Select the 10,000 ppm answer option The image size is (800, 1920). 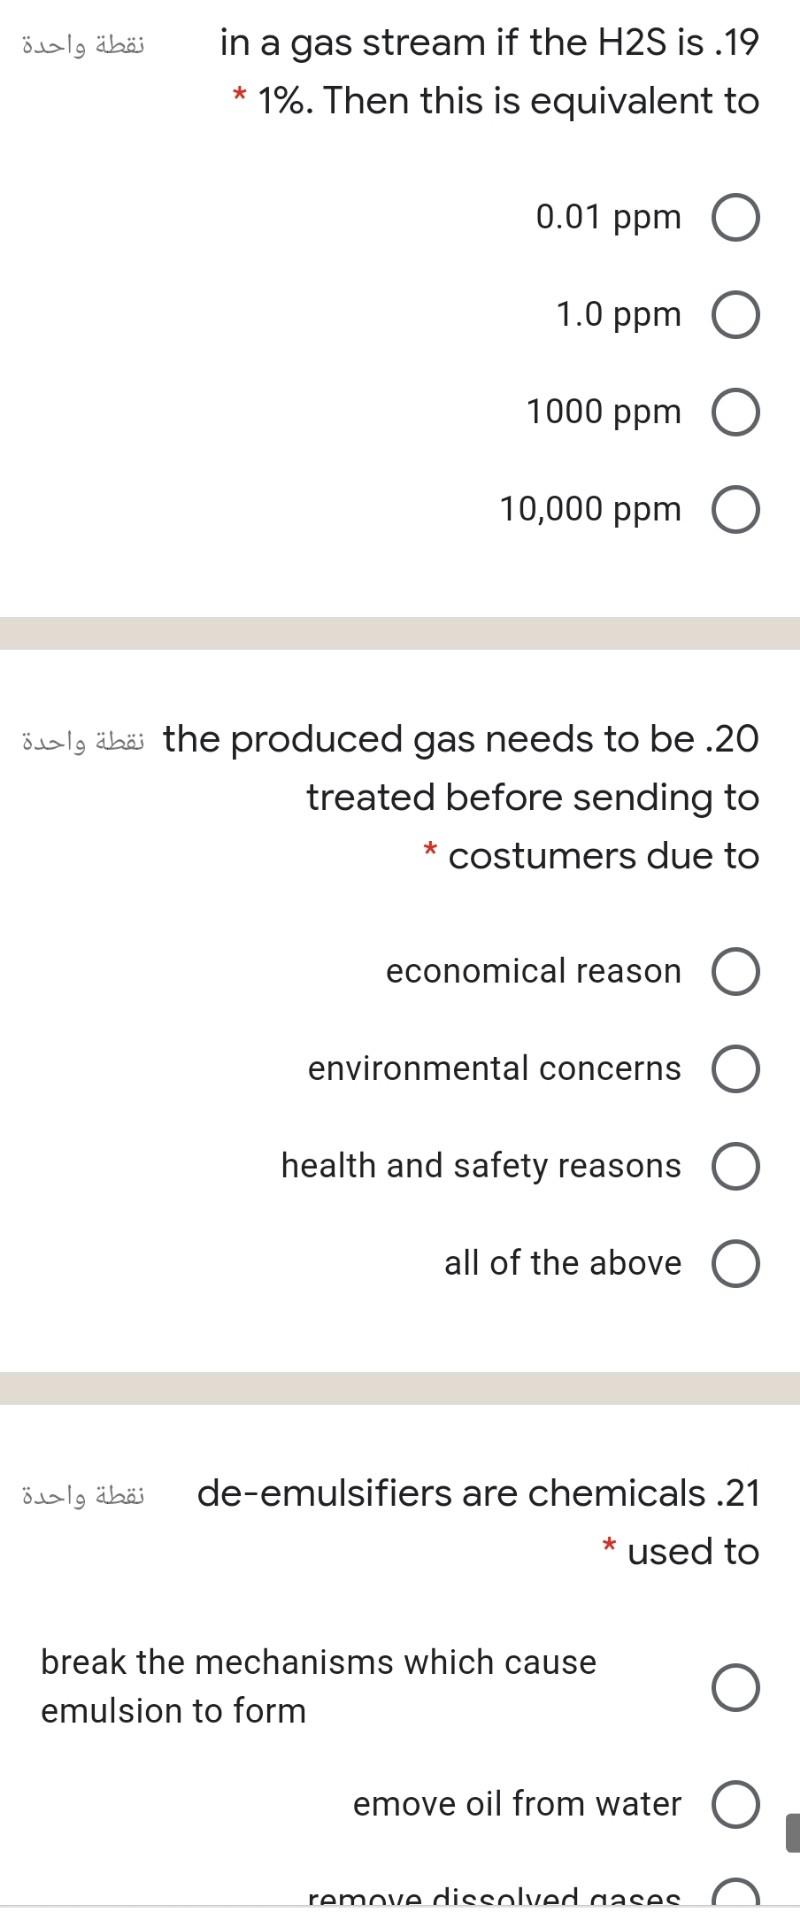pyautogui.click(x=736, y=508)
